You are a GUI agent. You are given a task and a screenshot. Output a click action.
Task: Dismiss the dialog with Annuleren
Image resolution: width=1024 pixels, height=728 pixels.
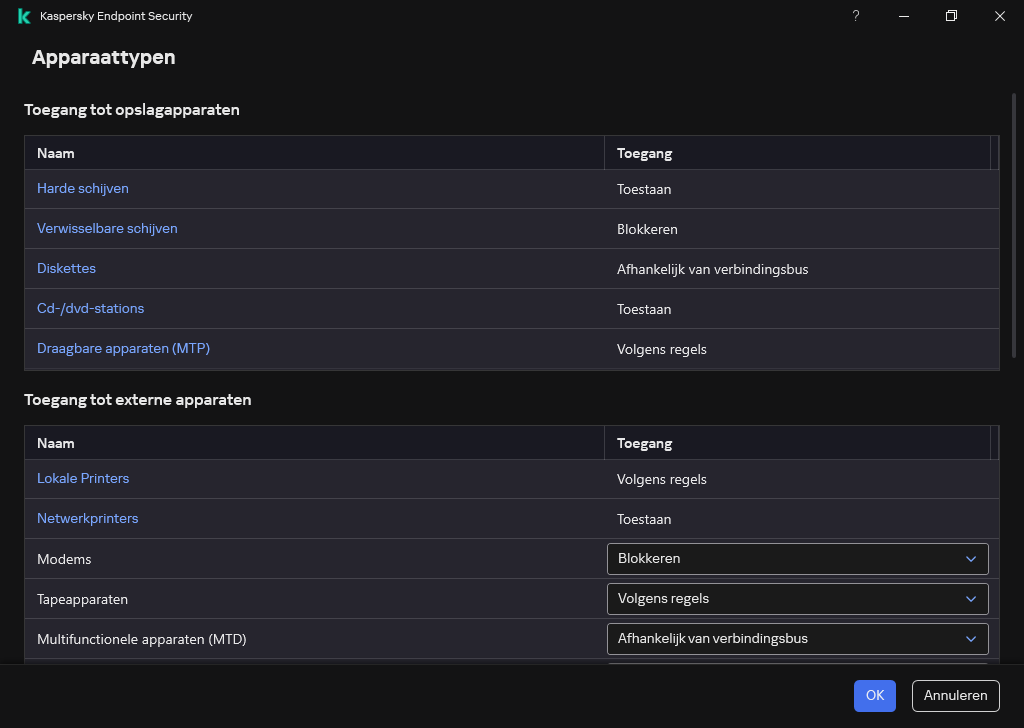(955, 695)
